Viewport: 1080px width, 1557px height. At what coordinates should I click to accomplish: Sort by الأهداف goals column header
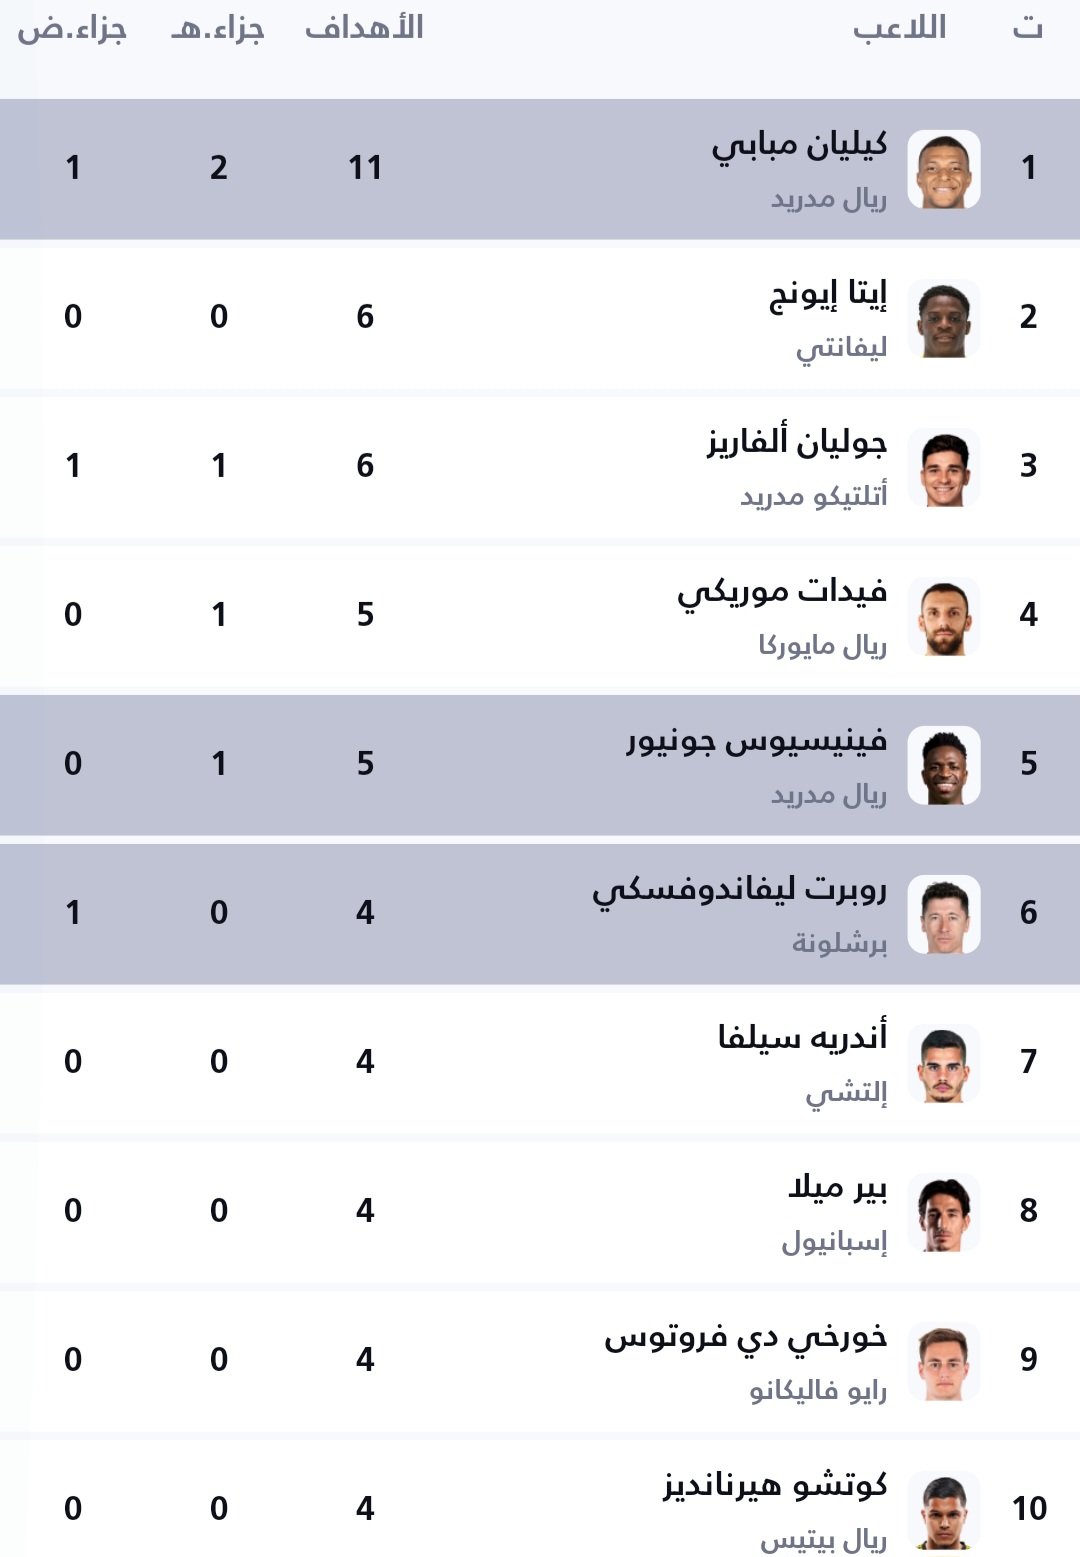(x=364, y=28)
